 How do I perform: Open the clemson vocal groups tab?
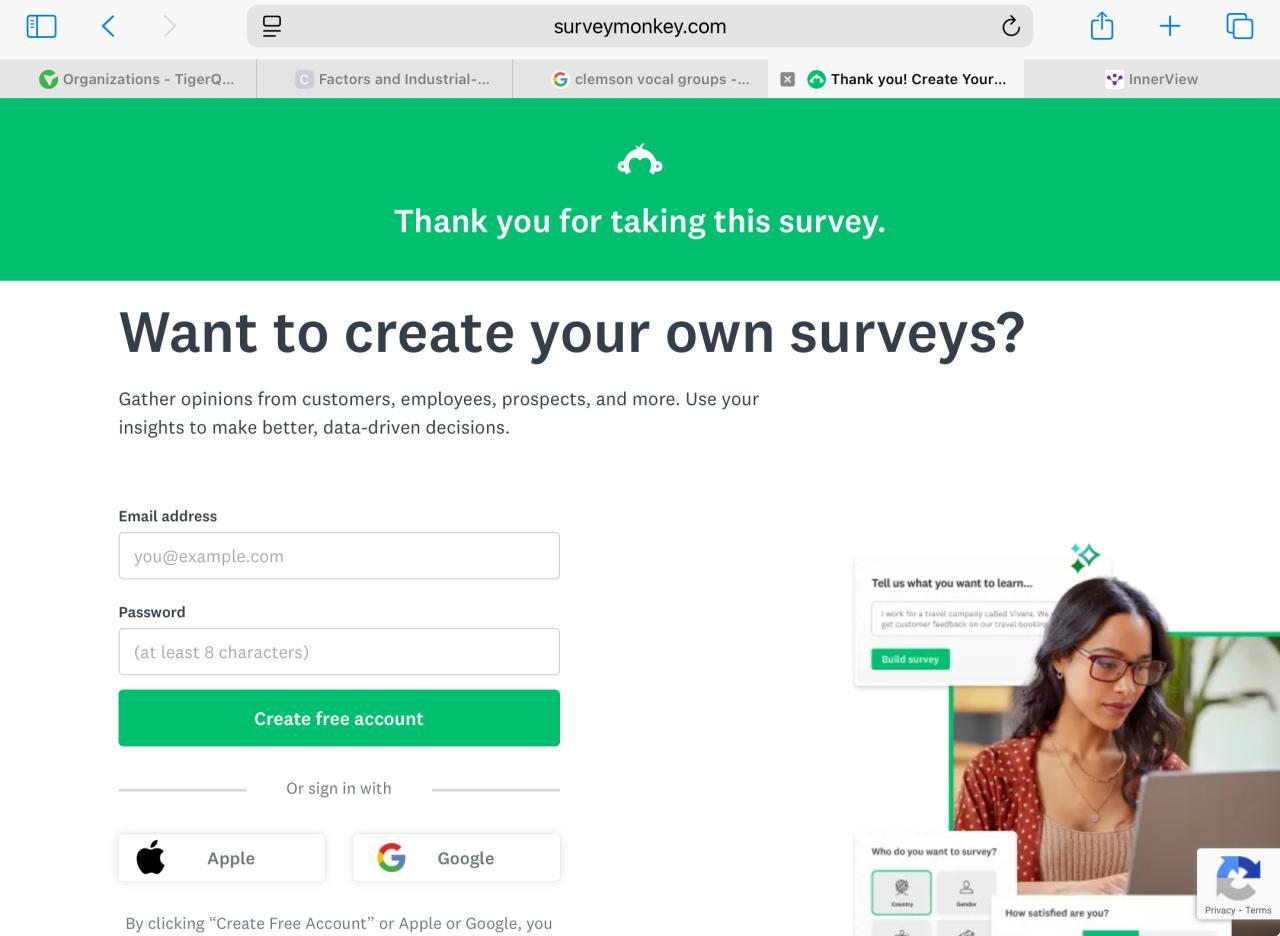(650, 79)
